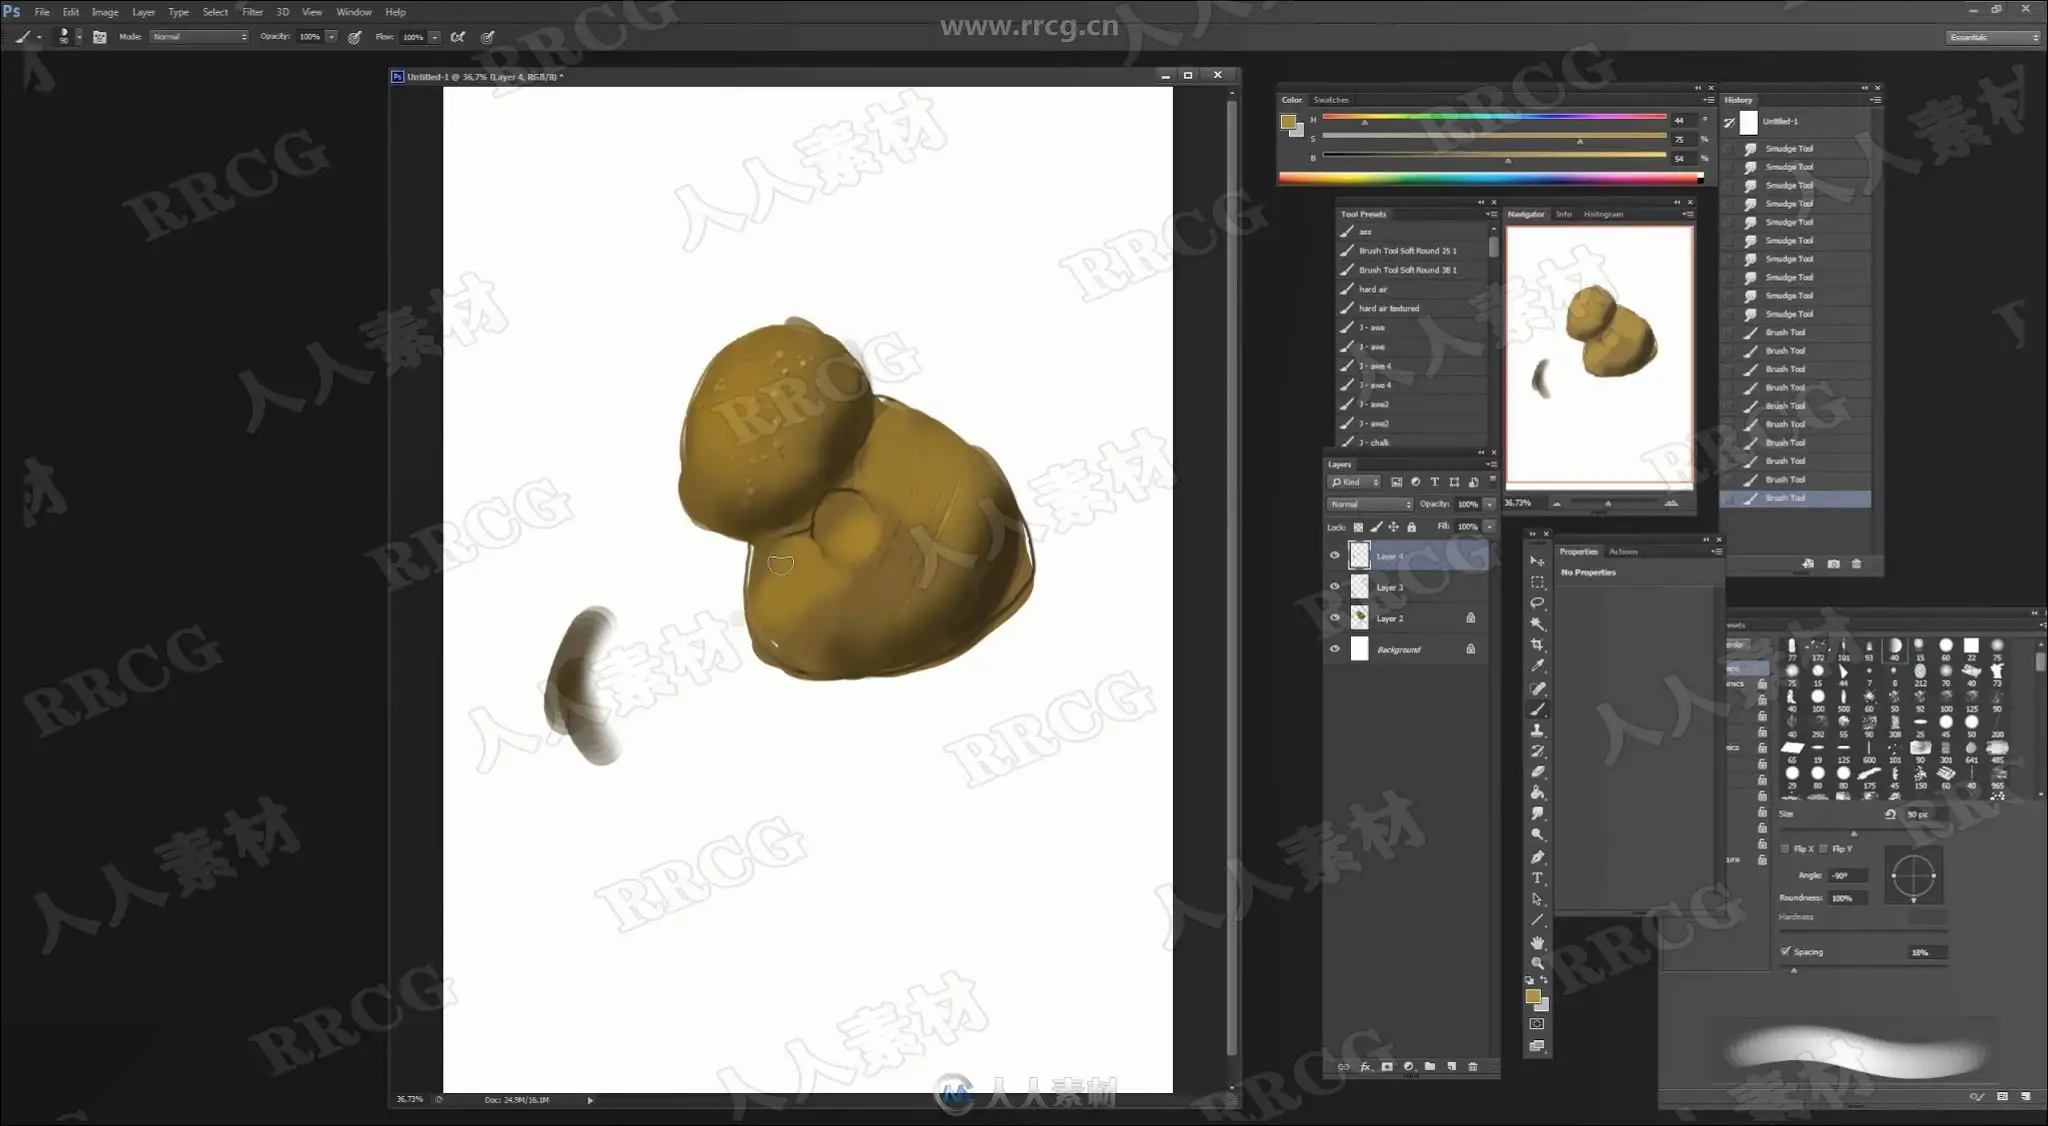The width and height of the screenshot is (2048, 1126).
Task: Select the Crop tool
Action: point(1537,645)
